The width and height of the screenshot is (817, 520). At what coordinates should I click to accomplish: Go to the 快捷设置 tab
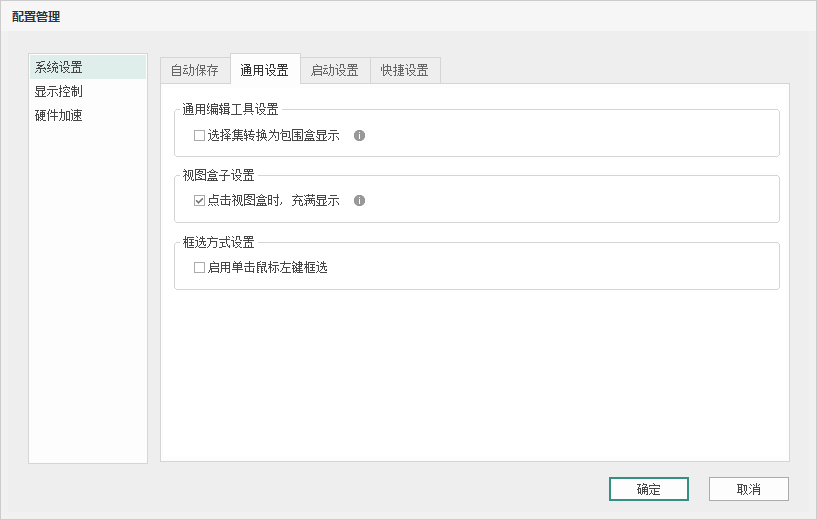[404, 70]
